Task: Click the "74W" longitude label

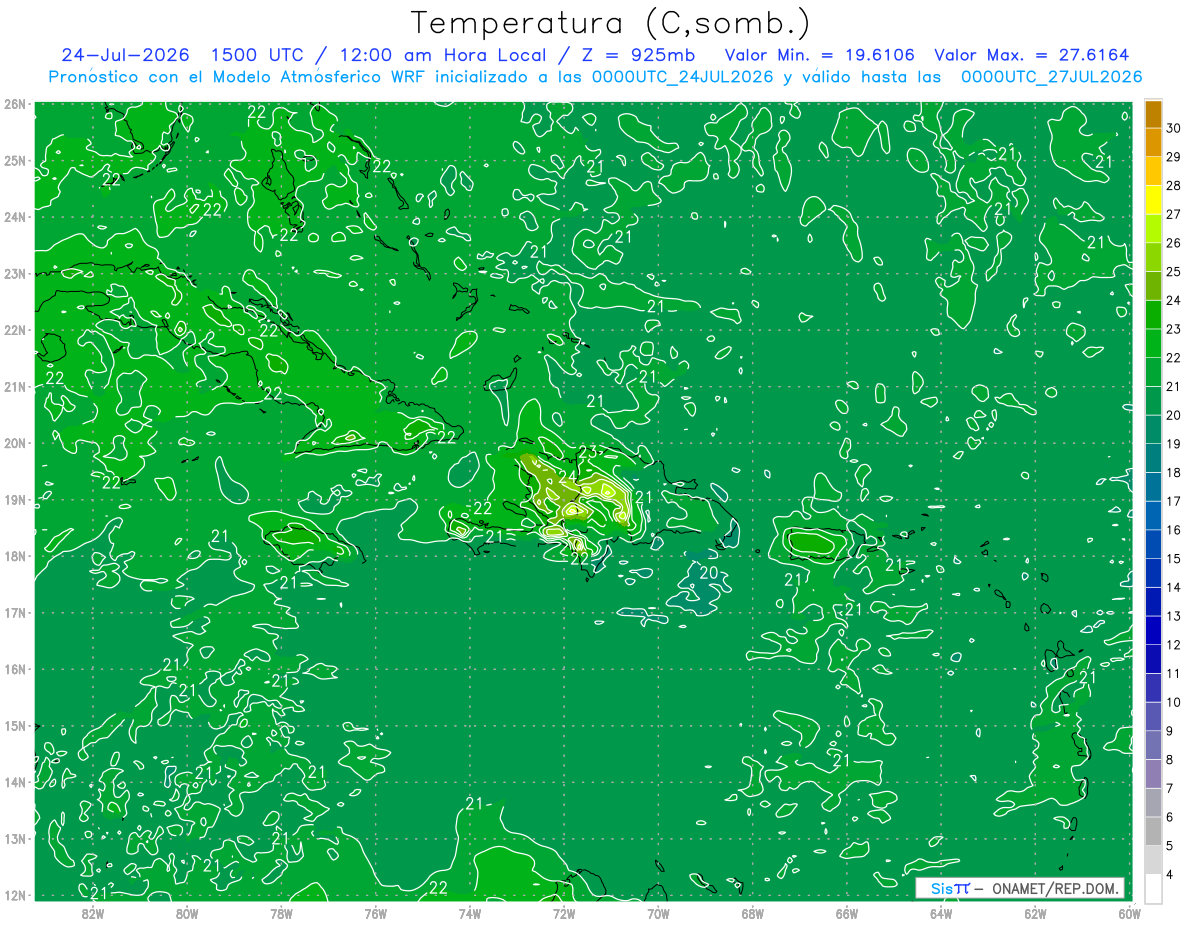Action: click(x=470, y=913)
